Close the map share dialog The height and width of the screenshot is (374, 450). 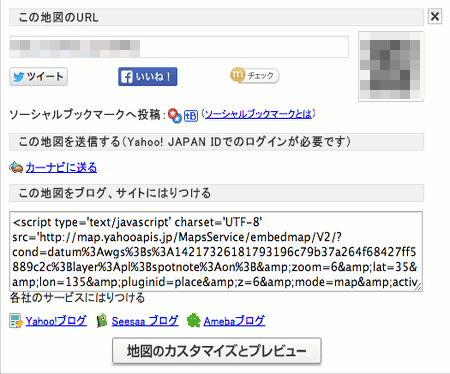click(435, 16)
